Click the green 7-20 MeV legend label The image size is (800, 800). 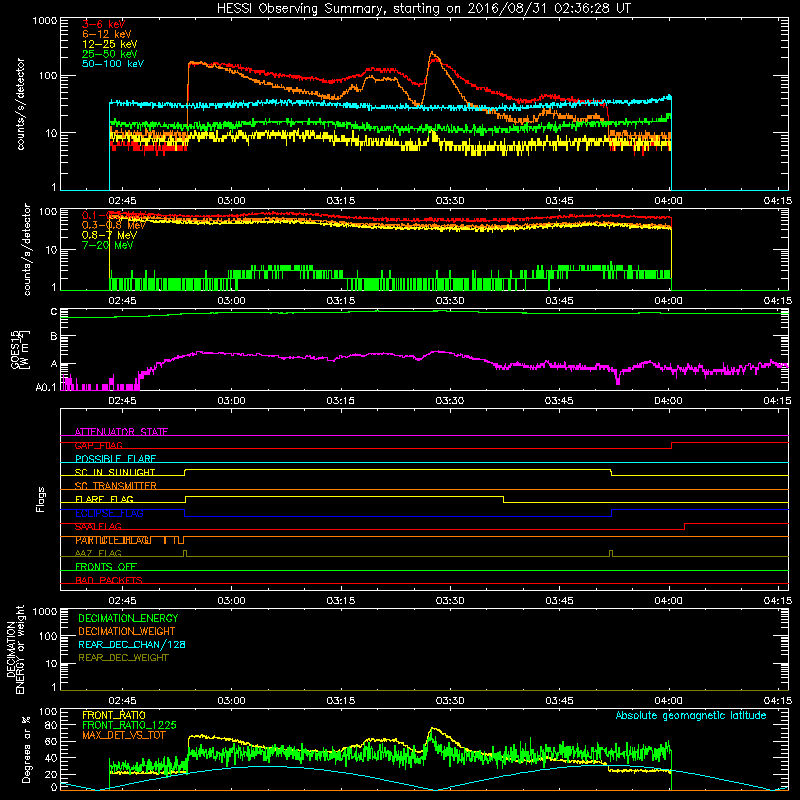tap(107, 245)
